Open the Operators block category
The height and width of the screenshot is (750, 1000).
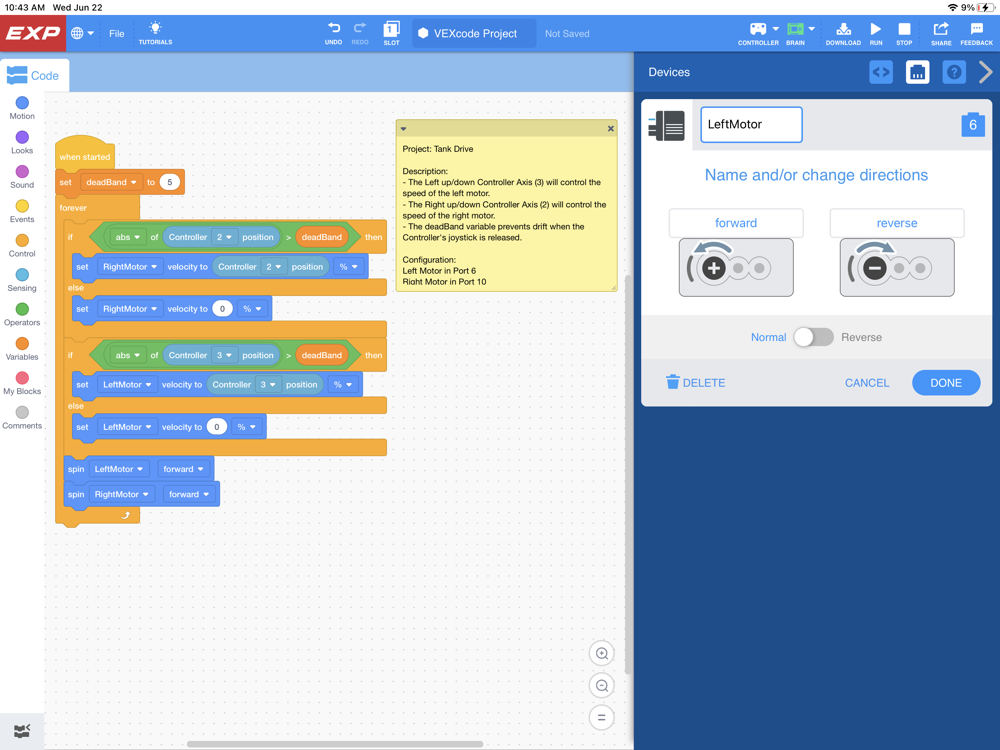pos(22,314)
